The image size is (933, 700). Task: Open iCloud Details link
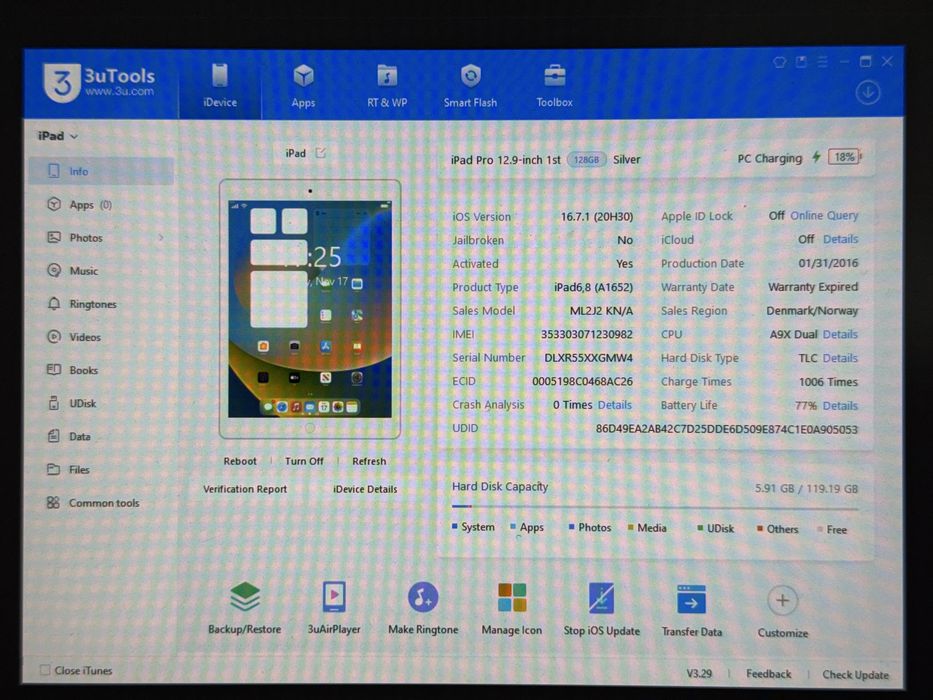(x=840, y=239)
